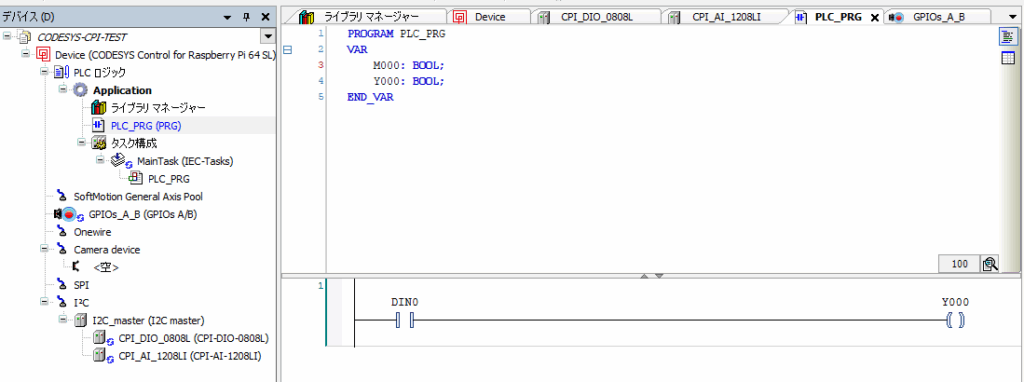Click the Y000 coil symbol in ladder rung

pyautogui.click(x=955, y=321)
